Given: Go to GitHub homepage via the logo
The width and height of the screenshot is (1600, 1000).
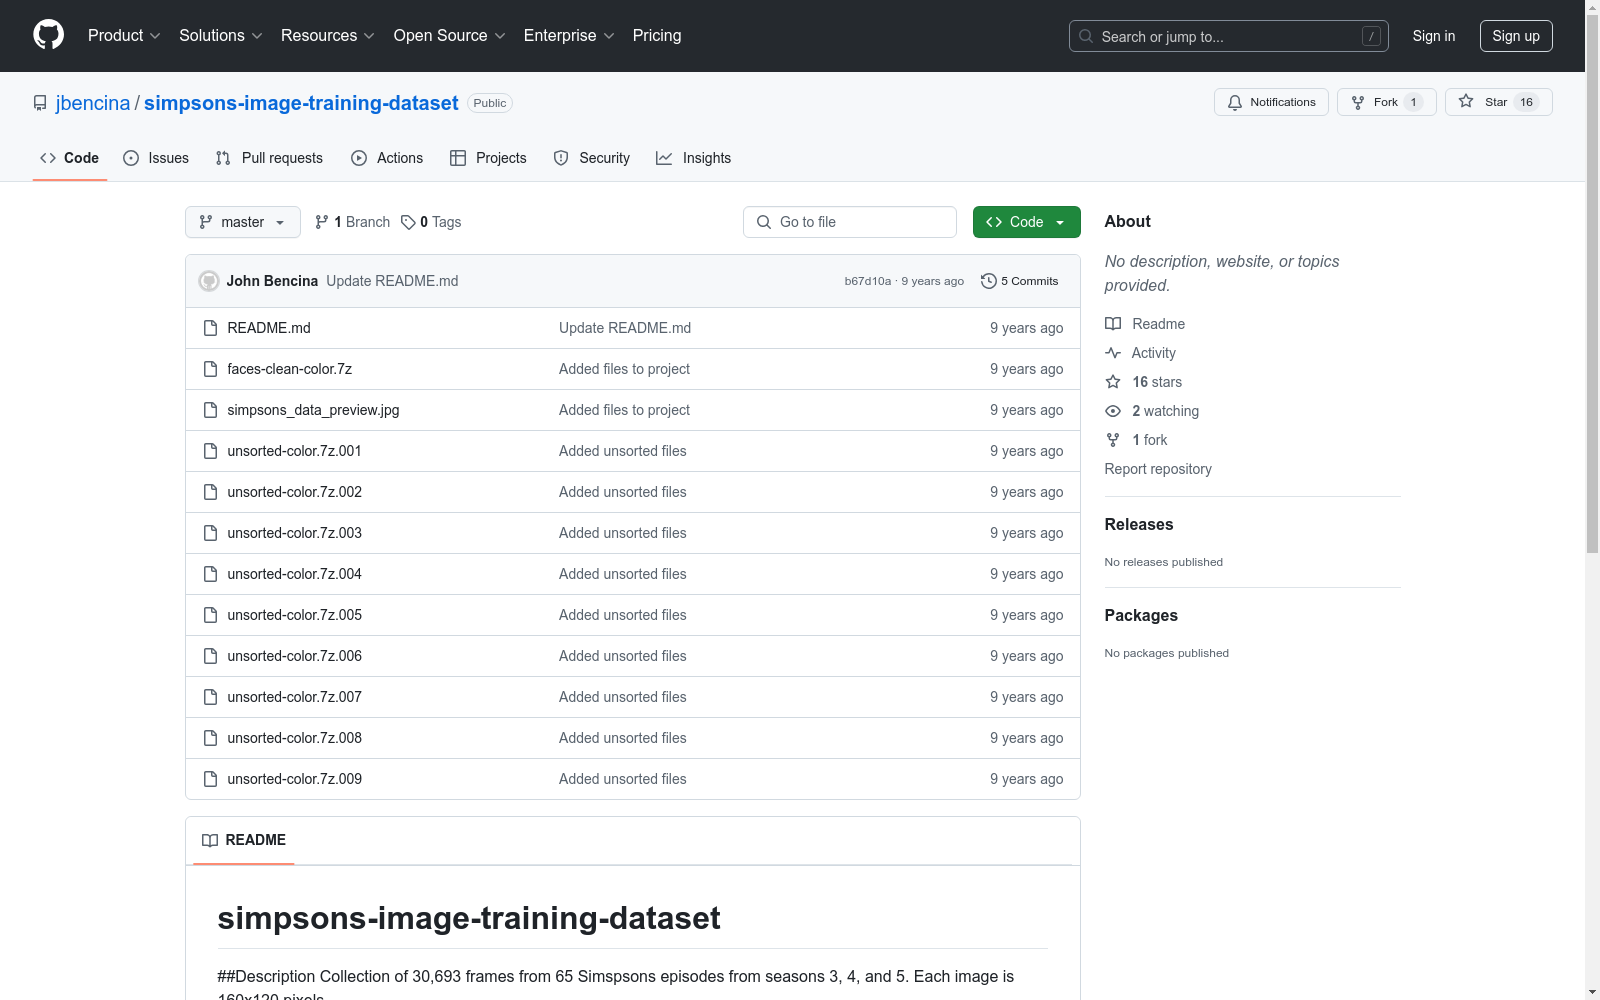Looking at the screenshot, I should [48, 35].
